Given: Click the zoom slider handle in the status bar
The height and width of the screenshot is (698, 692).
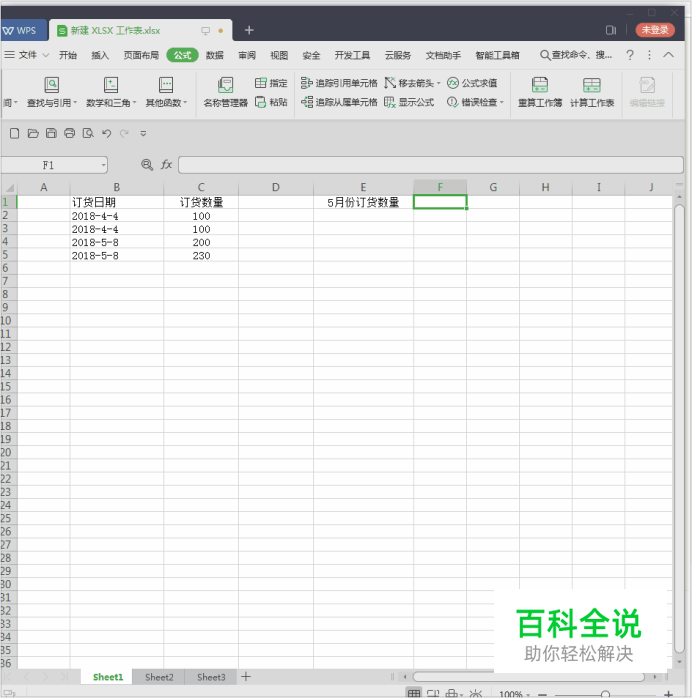Looking at the screenshot, I should pos(605,694).
